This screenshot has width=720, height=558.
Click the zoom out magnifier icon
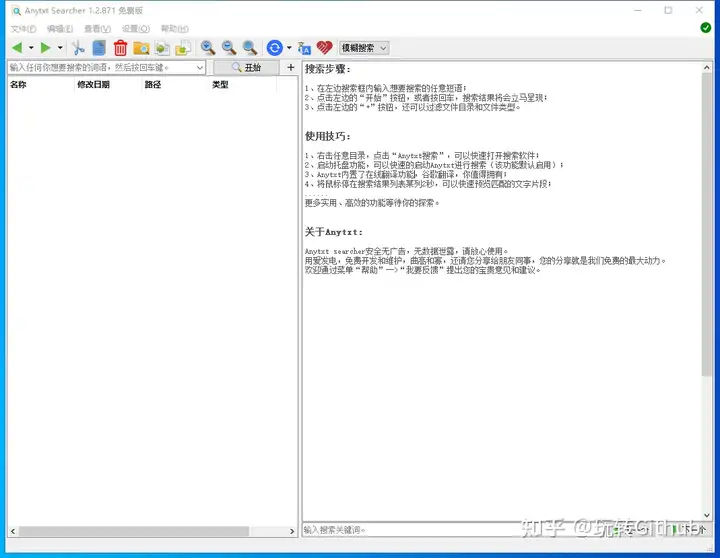(229, 48)
